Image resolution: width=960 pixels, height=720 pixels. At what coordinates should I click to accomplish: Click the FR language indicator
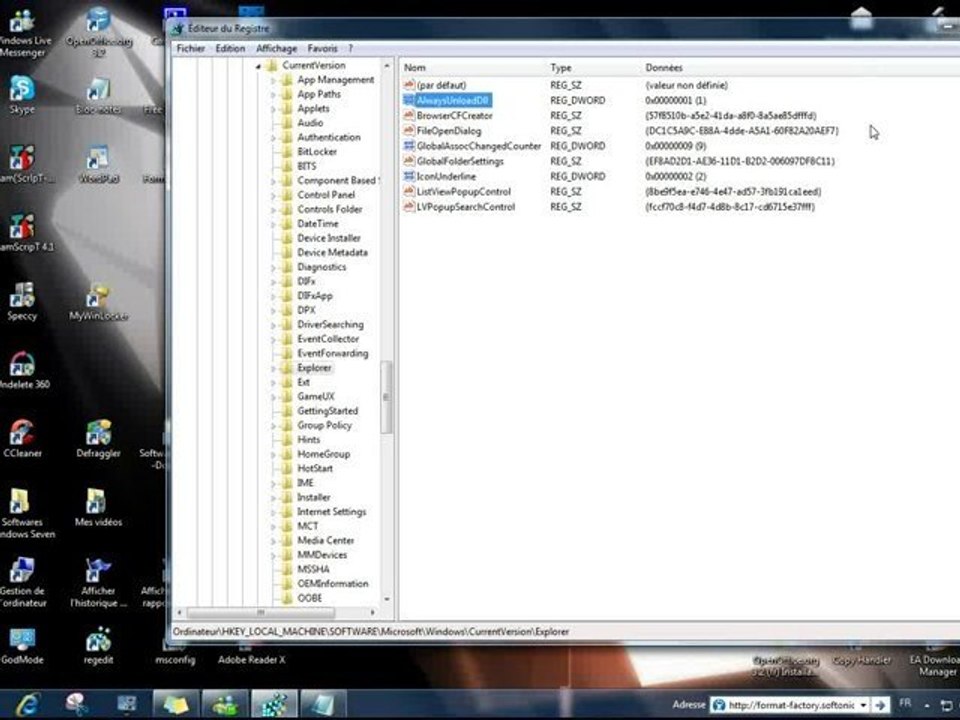tap(905, 703)
